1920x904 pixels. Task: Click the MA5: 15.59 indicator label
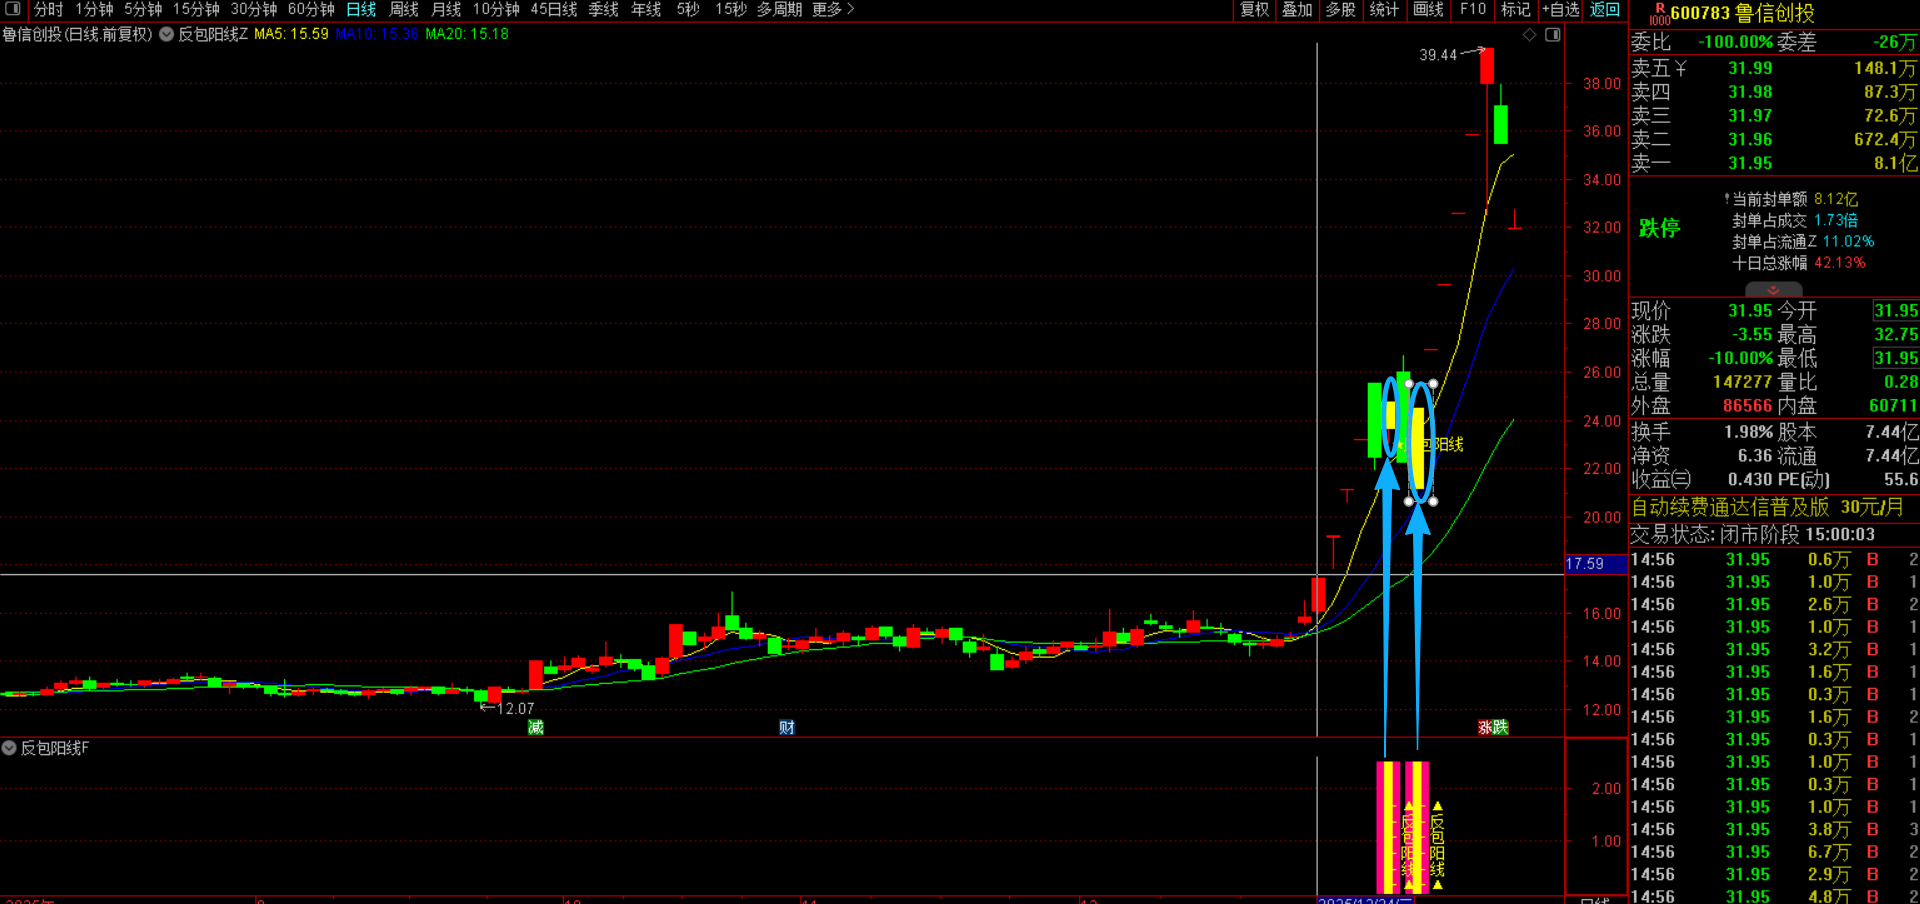[291, 34]
